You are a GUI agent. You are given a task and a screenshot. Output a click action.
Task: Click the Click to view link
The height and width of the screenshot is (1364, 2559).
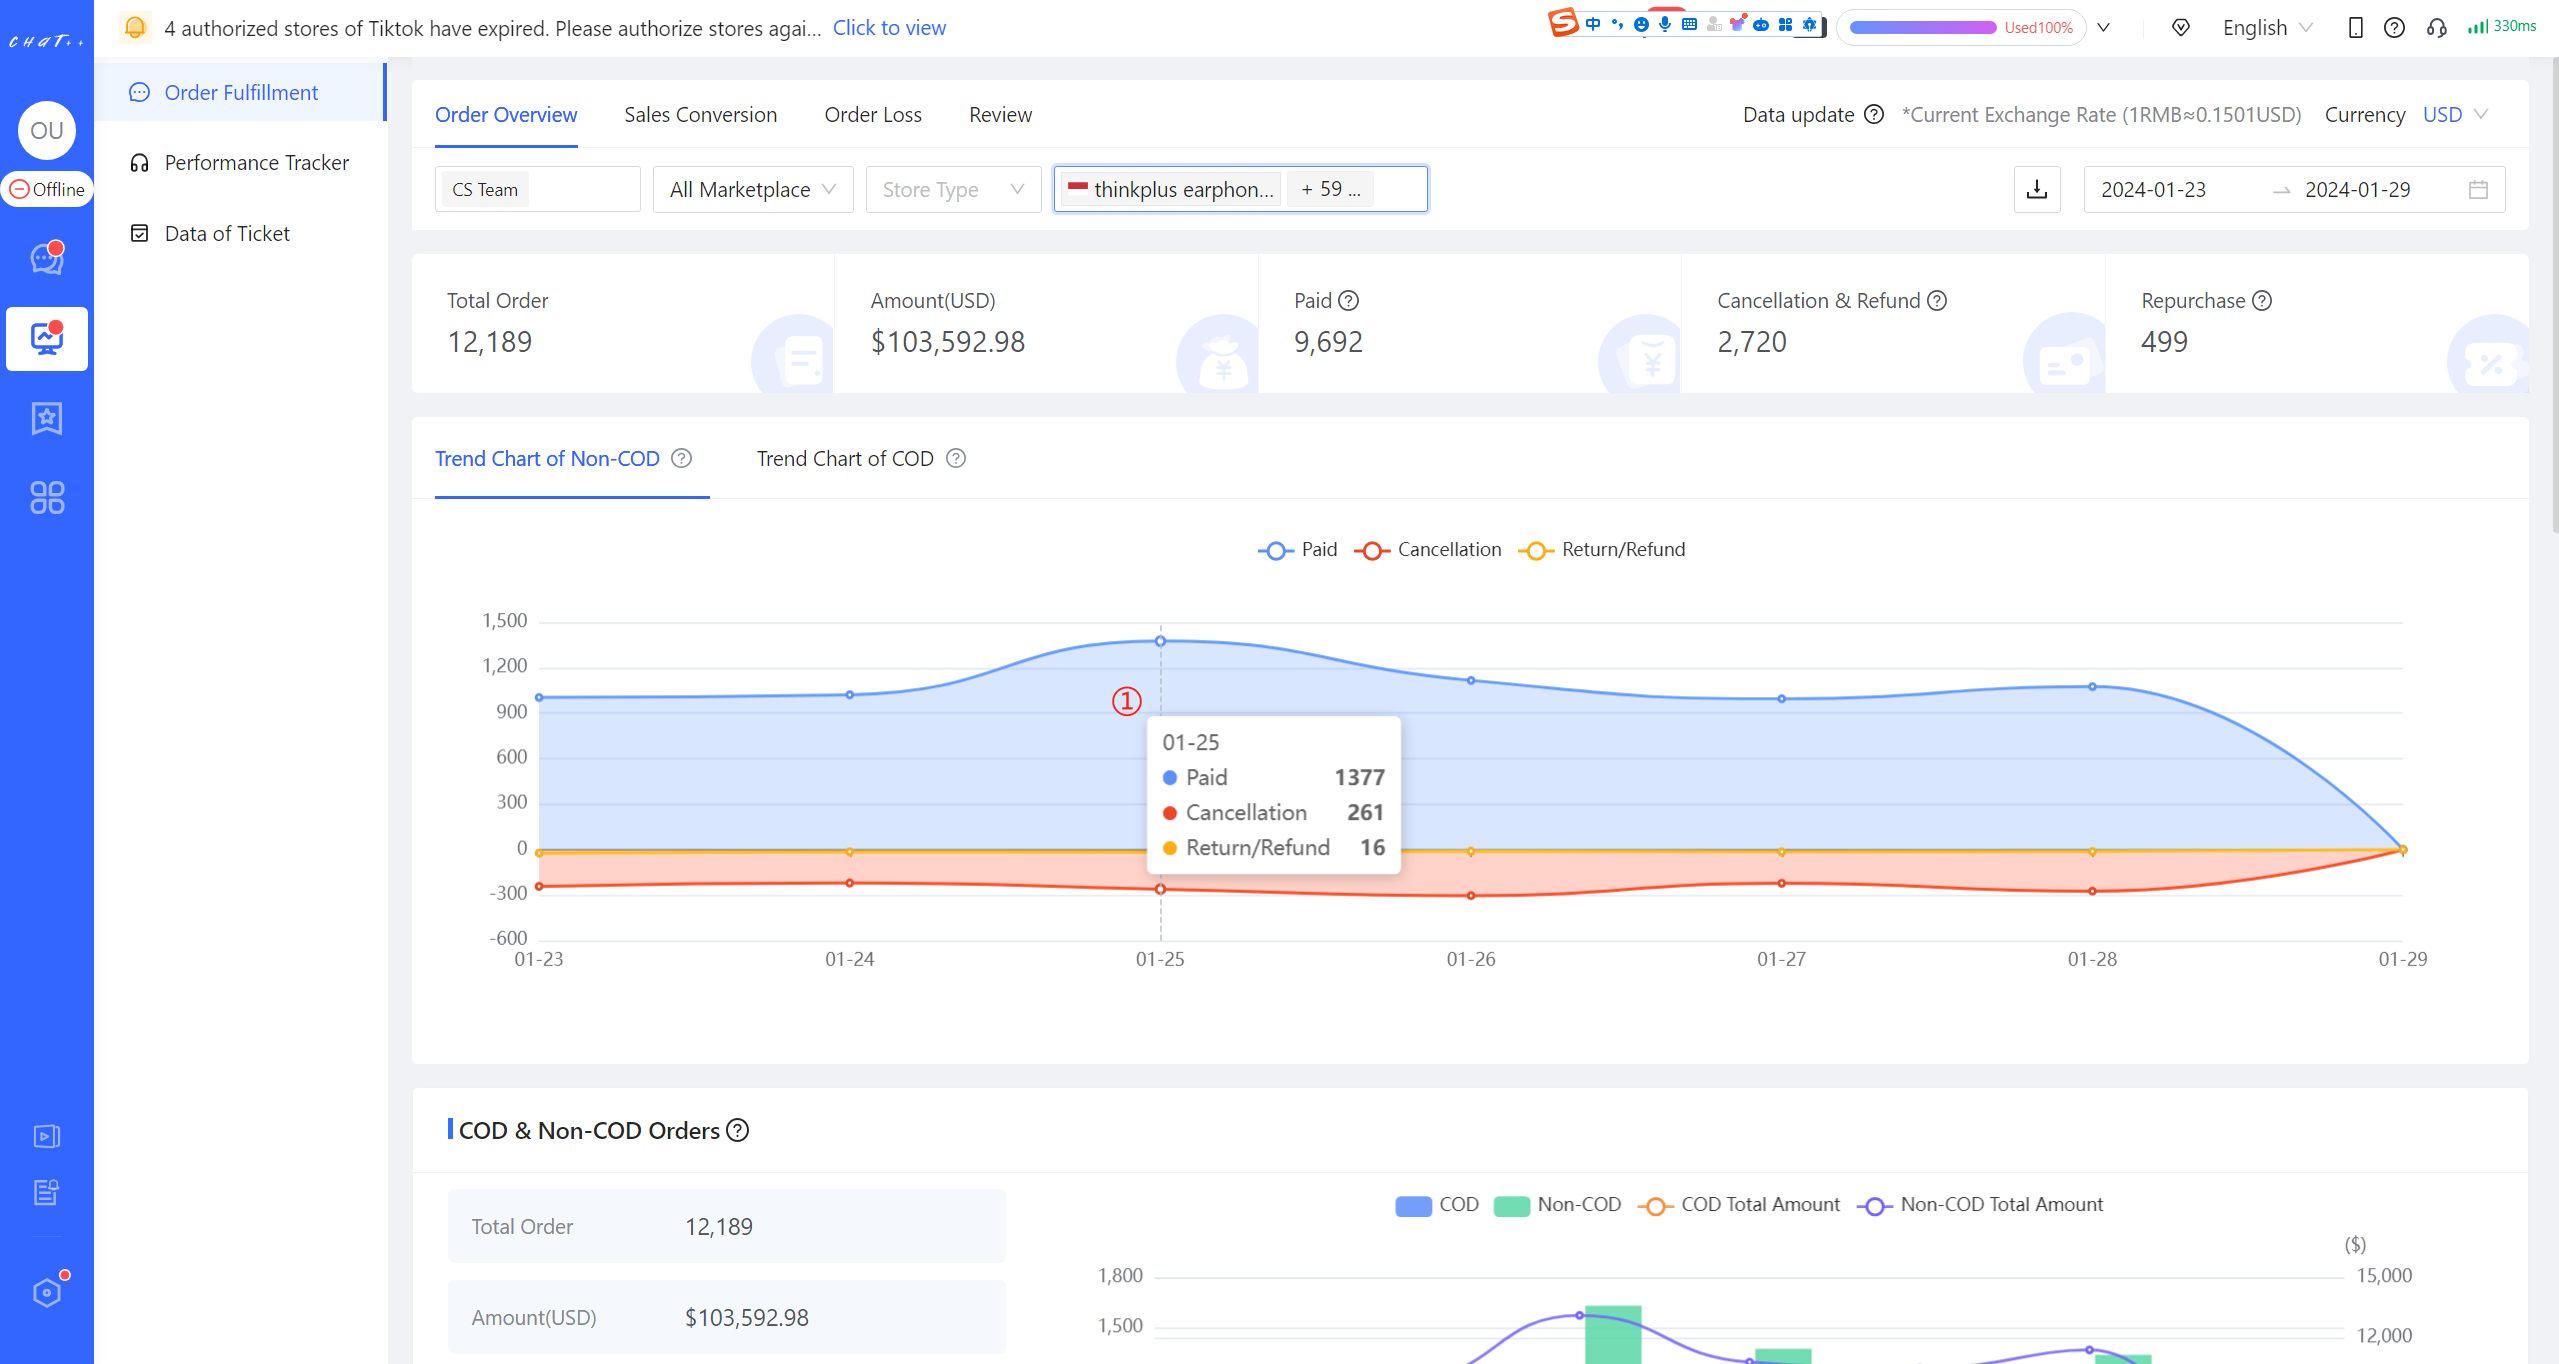click(x=889, y=27)
